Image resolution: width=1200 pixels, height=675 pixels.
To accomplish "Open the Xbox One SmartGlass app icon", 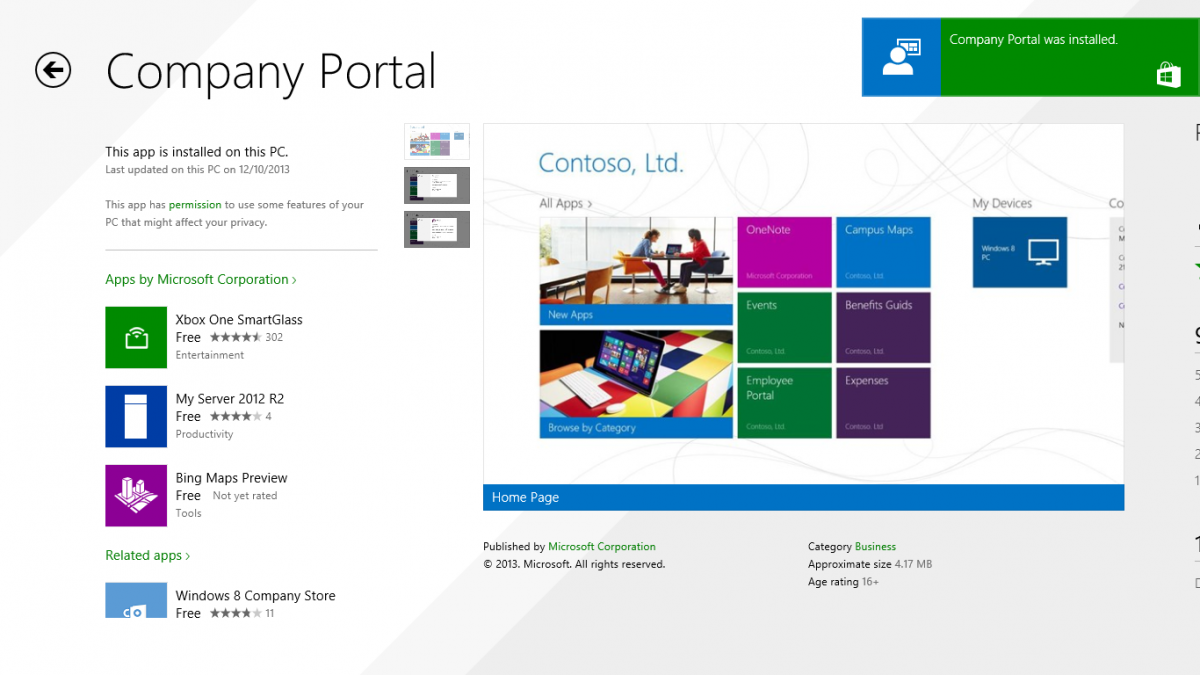I will click(136, 338).
